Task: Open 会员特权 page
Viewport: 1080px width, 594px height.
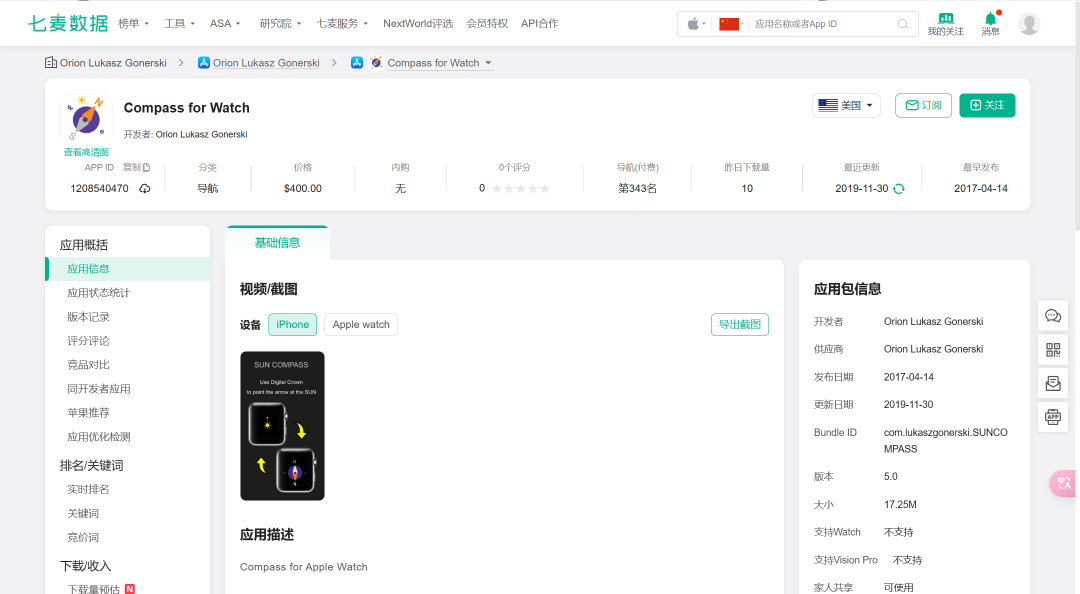Action: tap(487, 23)
